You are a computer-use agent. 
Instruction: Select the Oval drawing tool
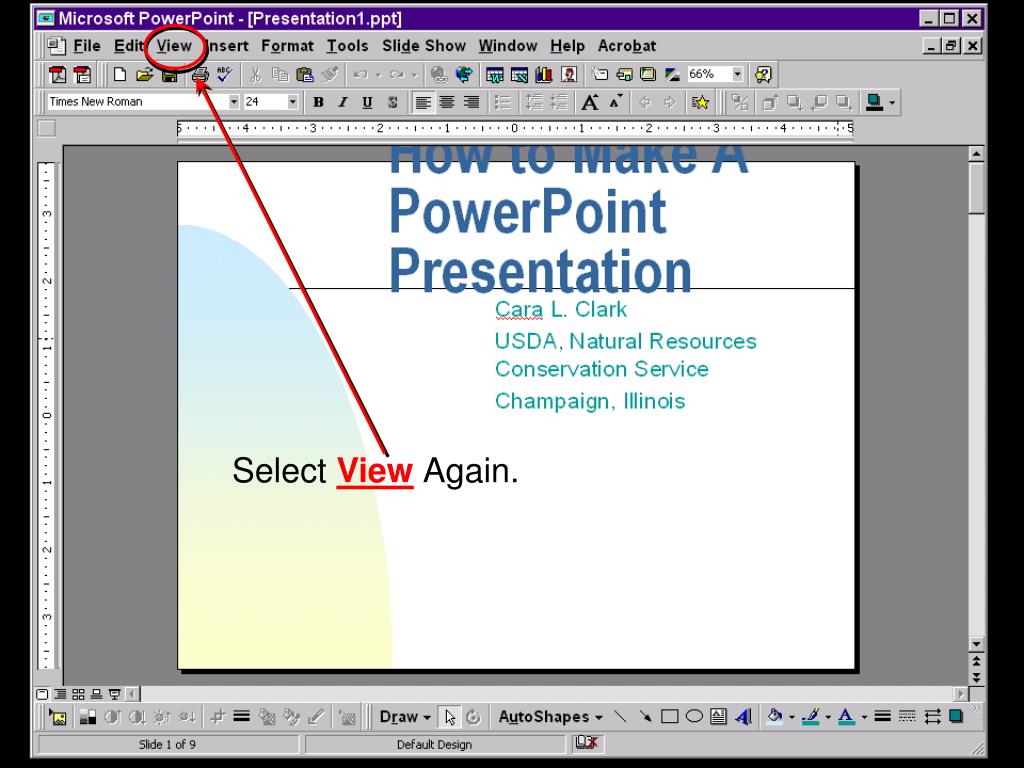pyautogui.click(x=694, y=717)
